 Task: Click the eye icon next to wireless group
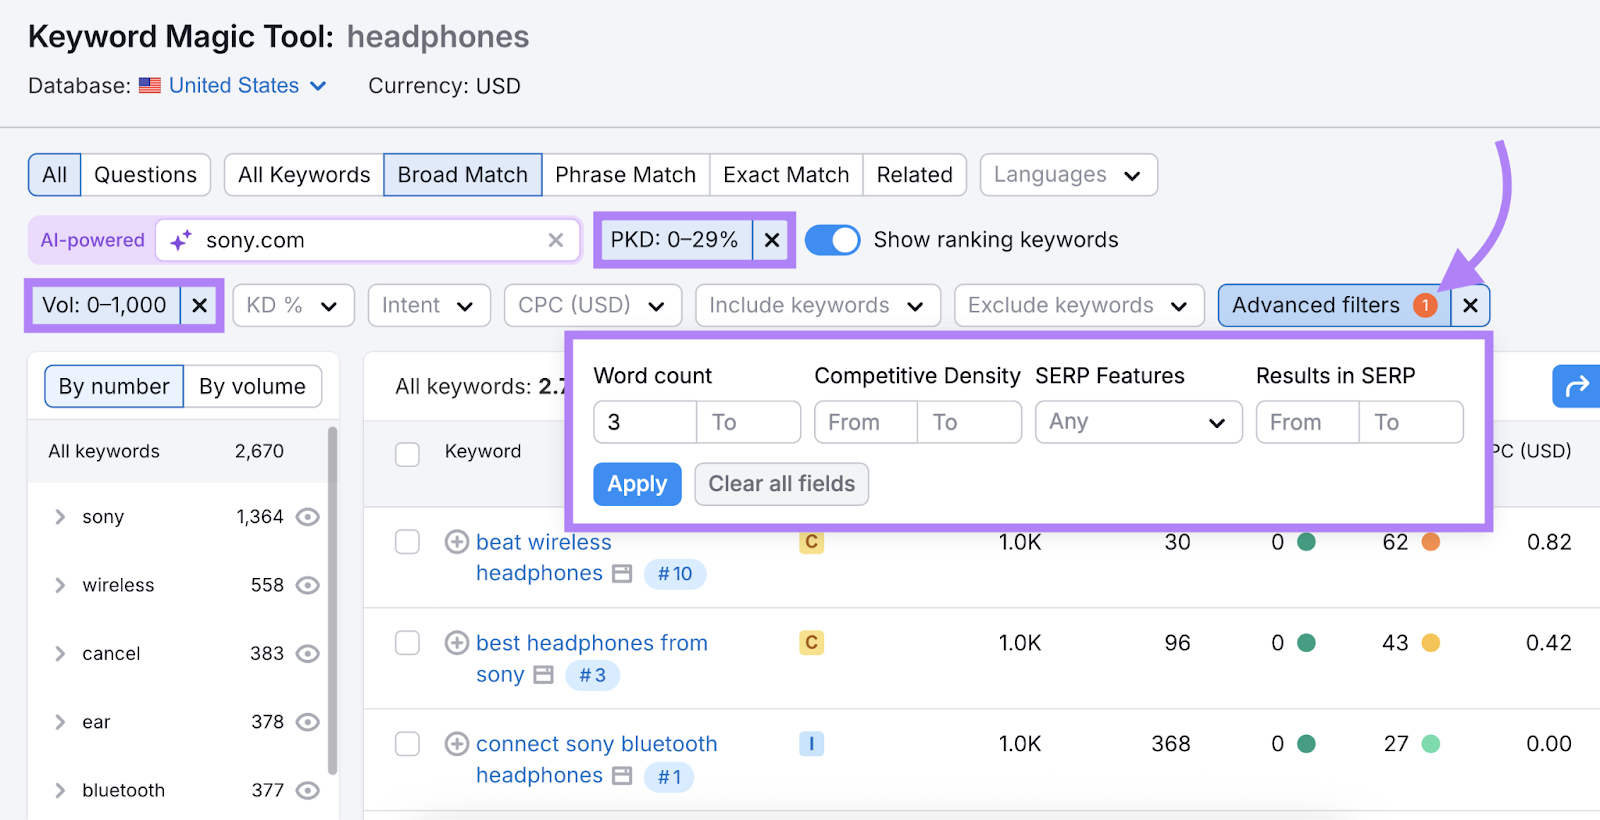click(x=308, y=585)
